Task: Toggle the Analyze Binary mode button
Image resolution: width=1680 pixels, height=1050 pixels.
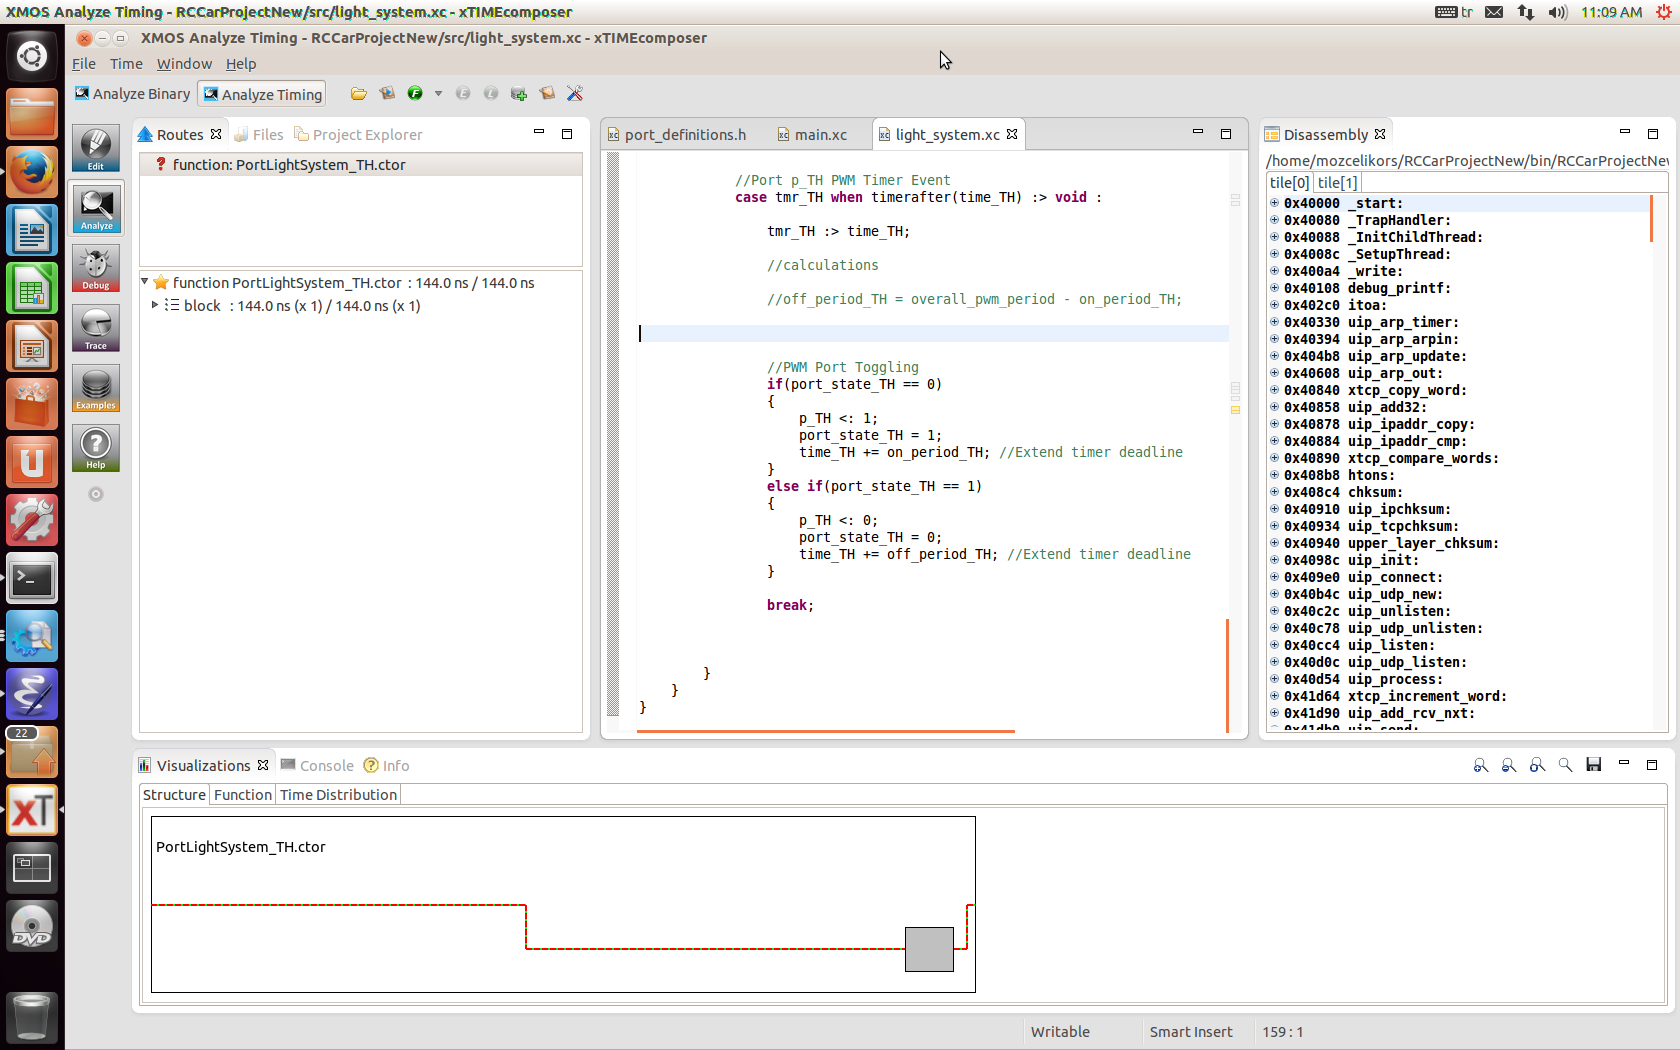Action: coord(132,94)
